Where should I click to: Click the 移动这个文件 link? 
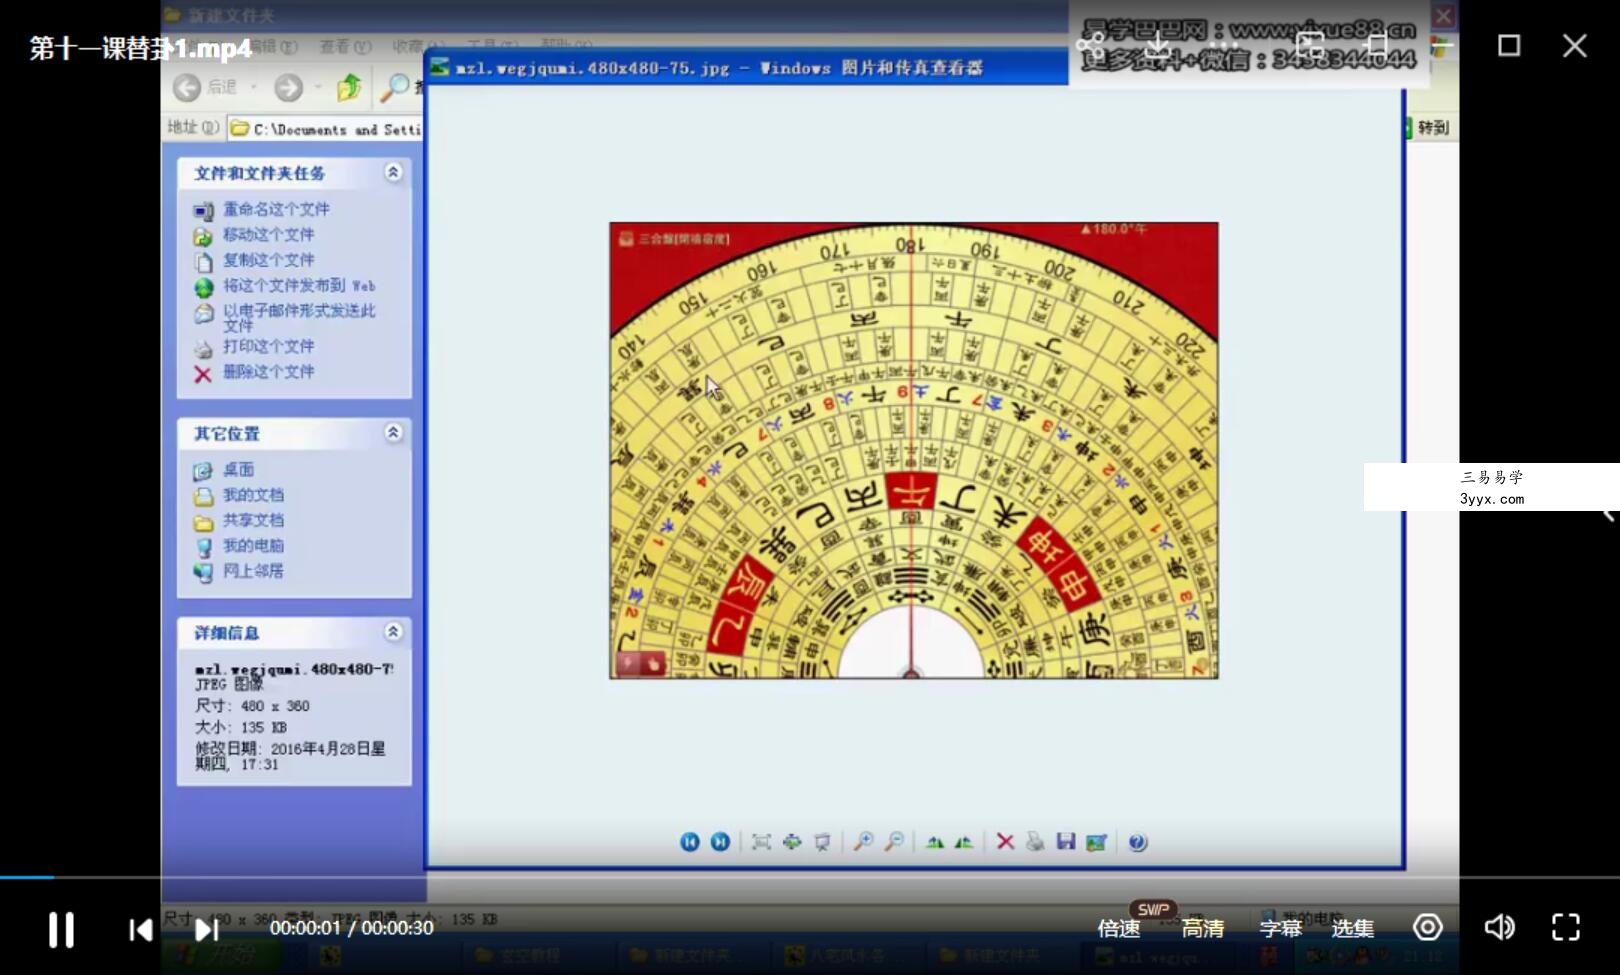268,234
